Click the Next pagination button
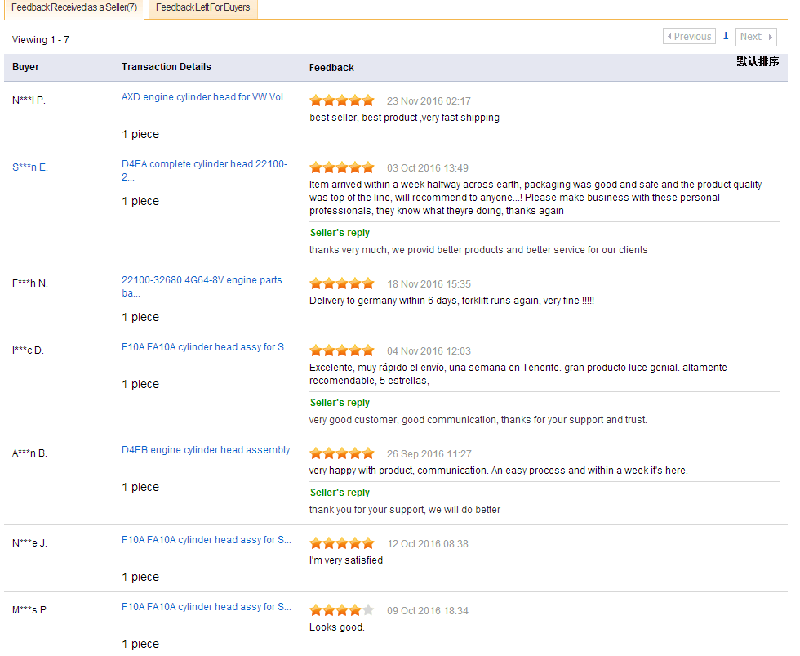Screen dimensions: 800x656 tap(753, 35)
